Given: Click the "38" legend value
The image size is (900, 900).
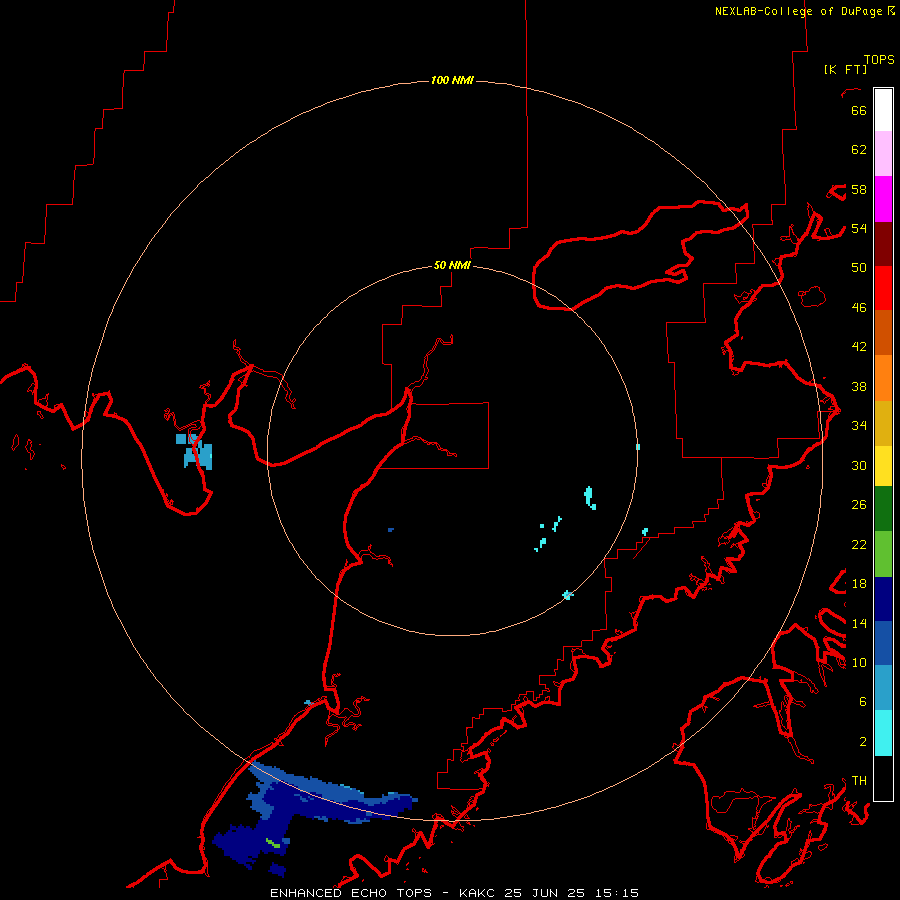Looking at the screenshot, I should pos(859,386).
